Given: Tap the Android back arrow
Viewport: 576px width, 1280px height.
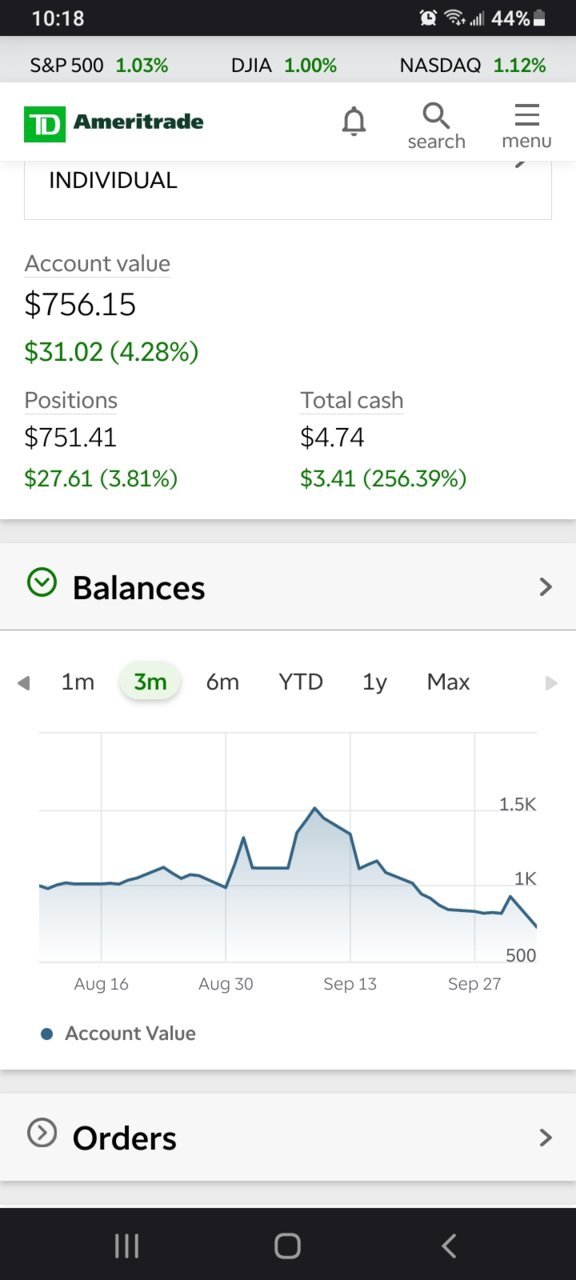Looking at the screenshot, I should pos(449,1245).
